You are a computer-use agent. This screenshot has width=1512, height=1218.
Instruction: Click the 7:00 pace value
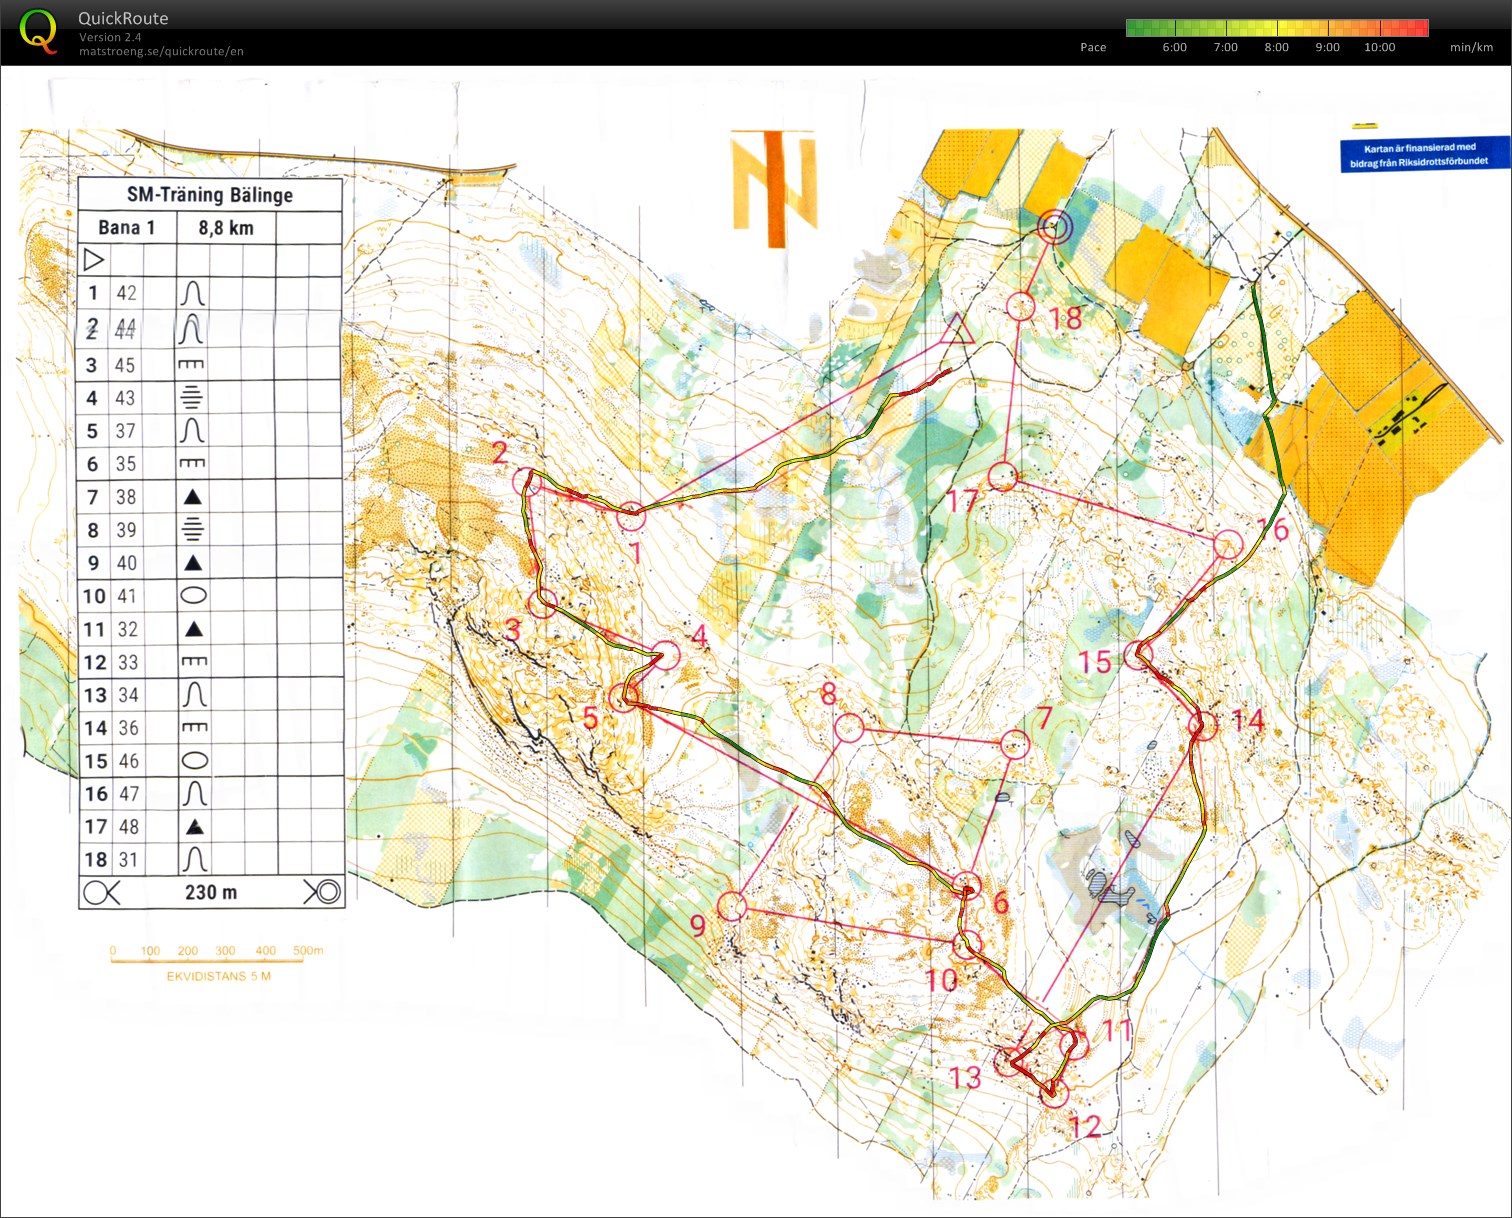coord(1225,47)
